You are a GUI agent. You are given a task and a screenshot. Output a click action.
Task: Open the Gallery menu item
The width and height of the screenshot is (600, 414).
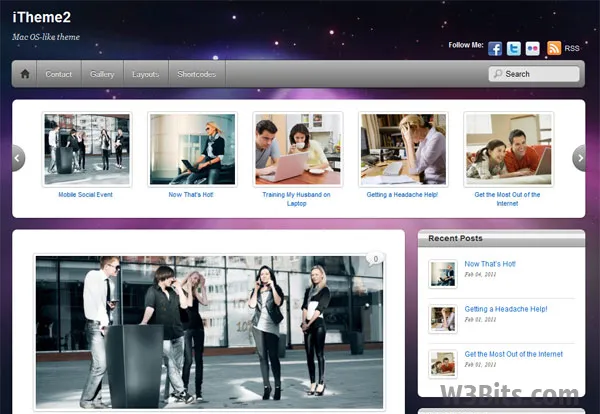pos(102,74)
